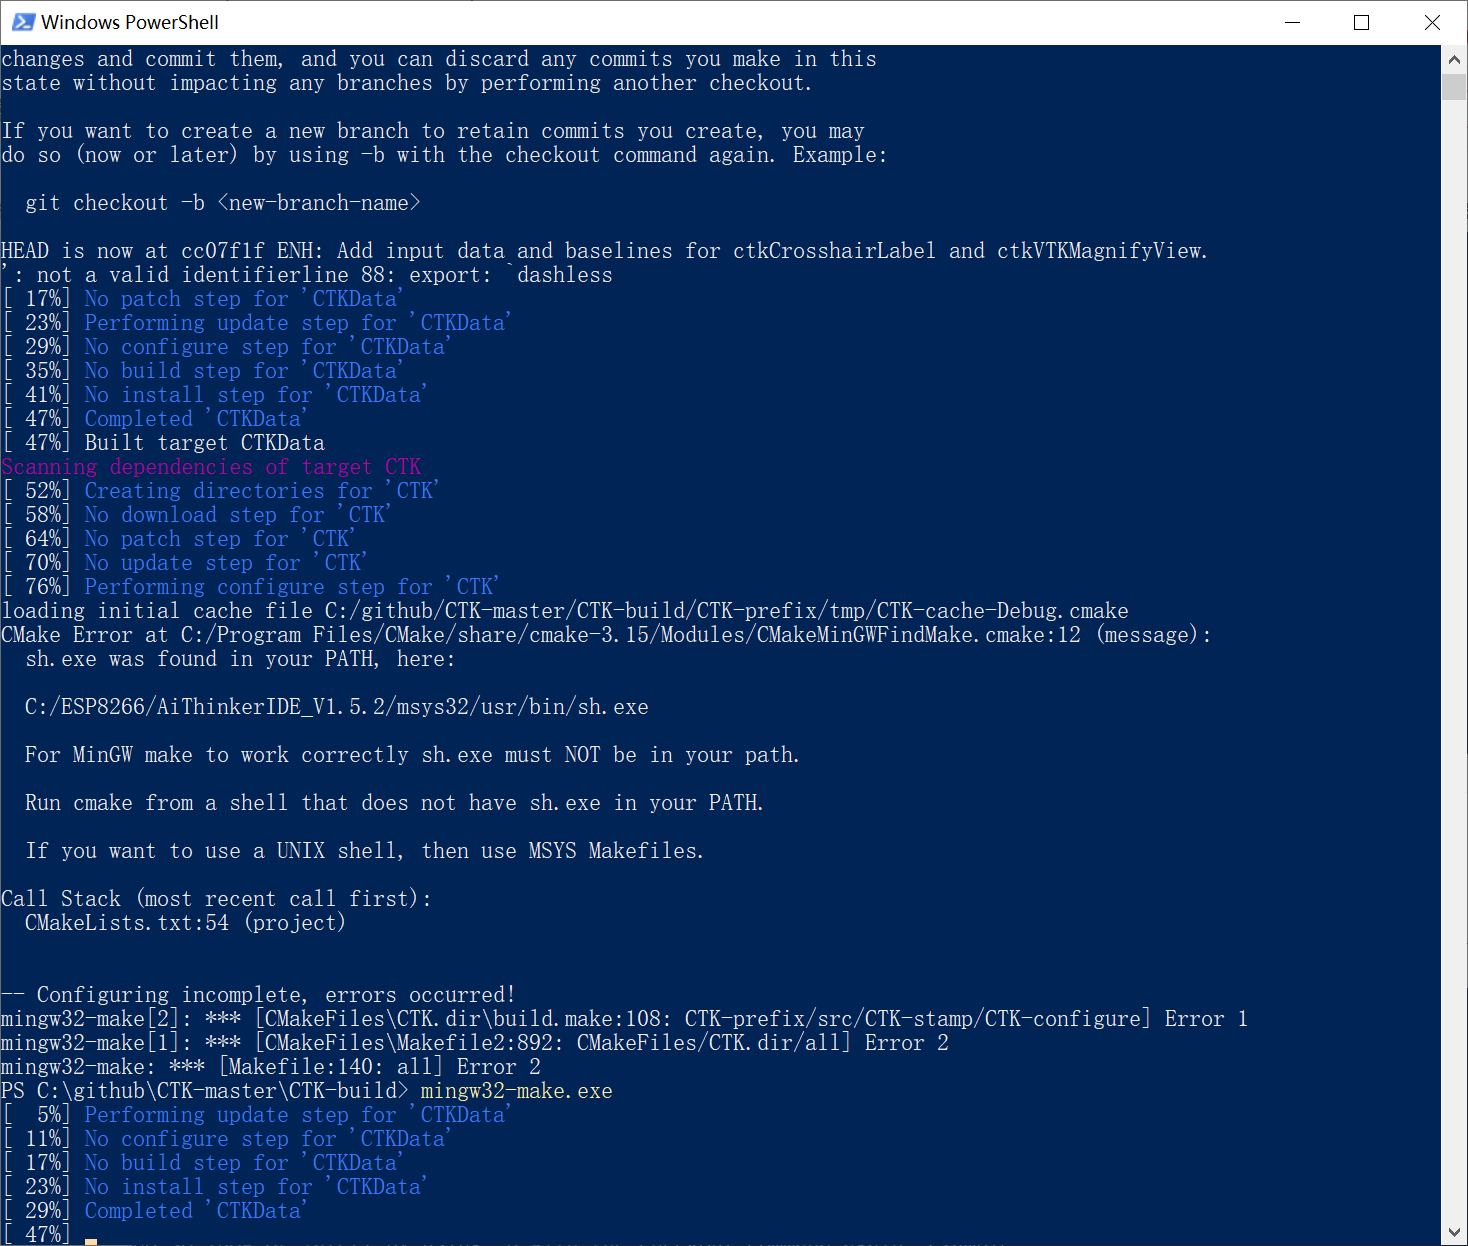1468x1246 pixels.
Task: Click 'Makefile:140: all' Error 2 line
Action: pos(271,1067)
